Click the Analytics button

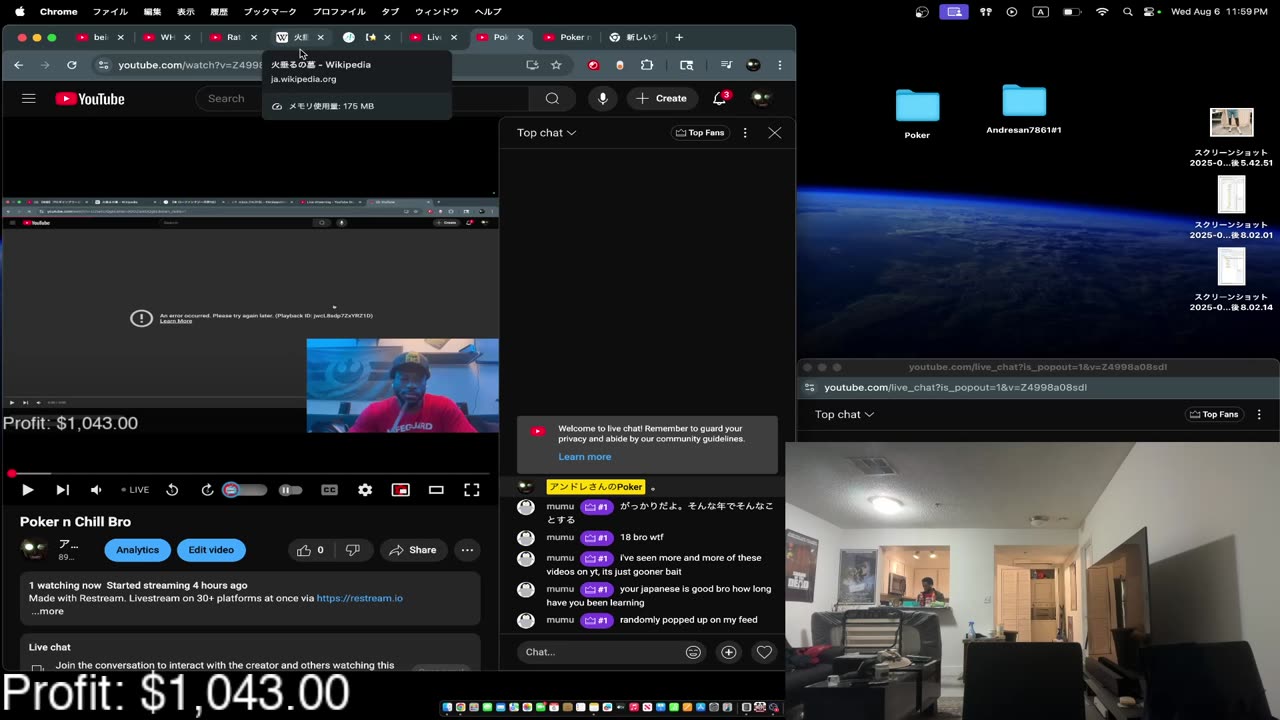(138, 550)
